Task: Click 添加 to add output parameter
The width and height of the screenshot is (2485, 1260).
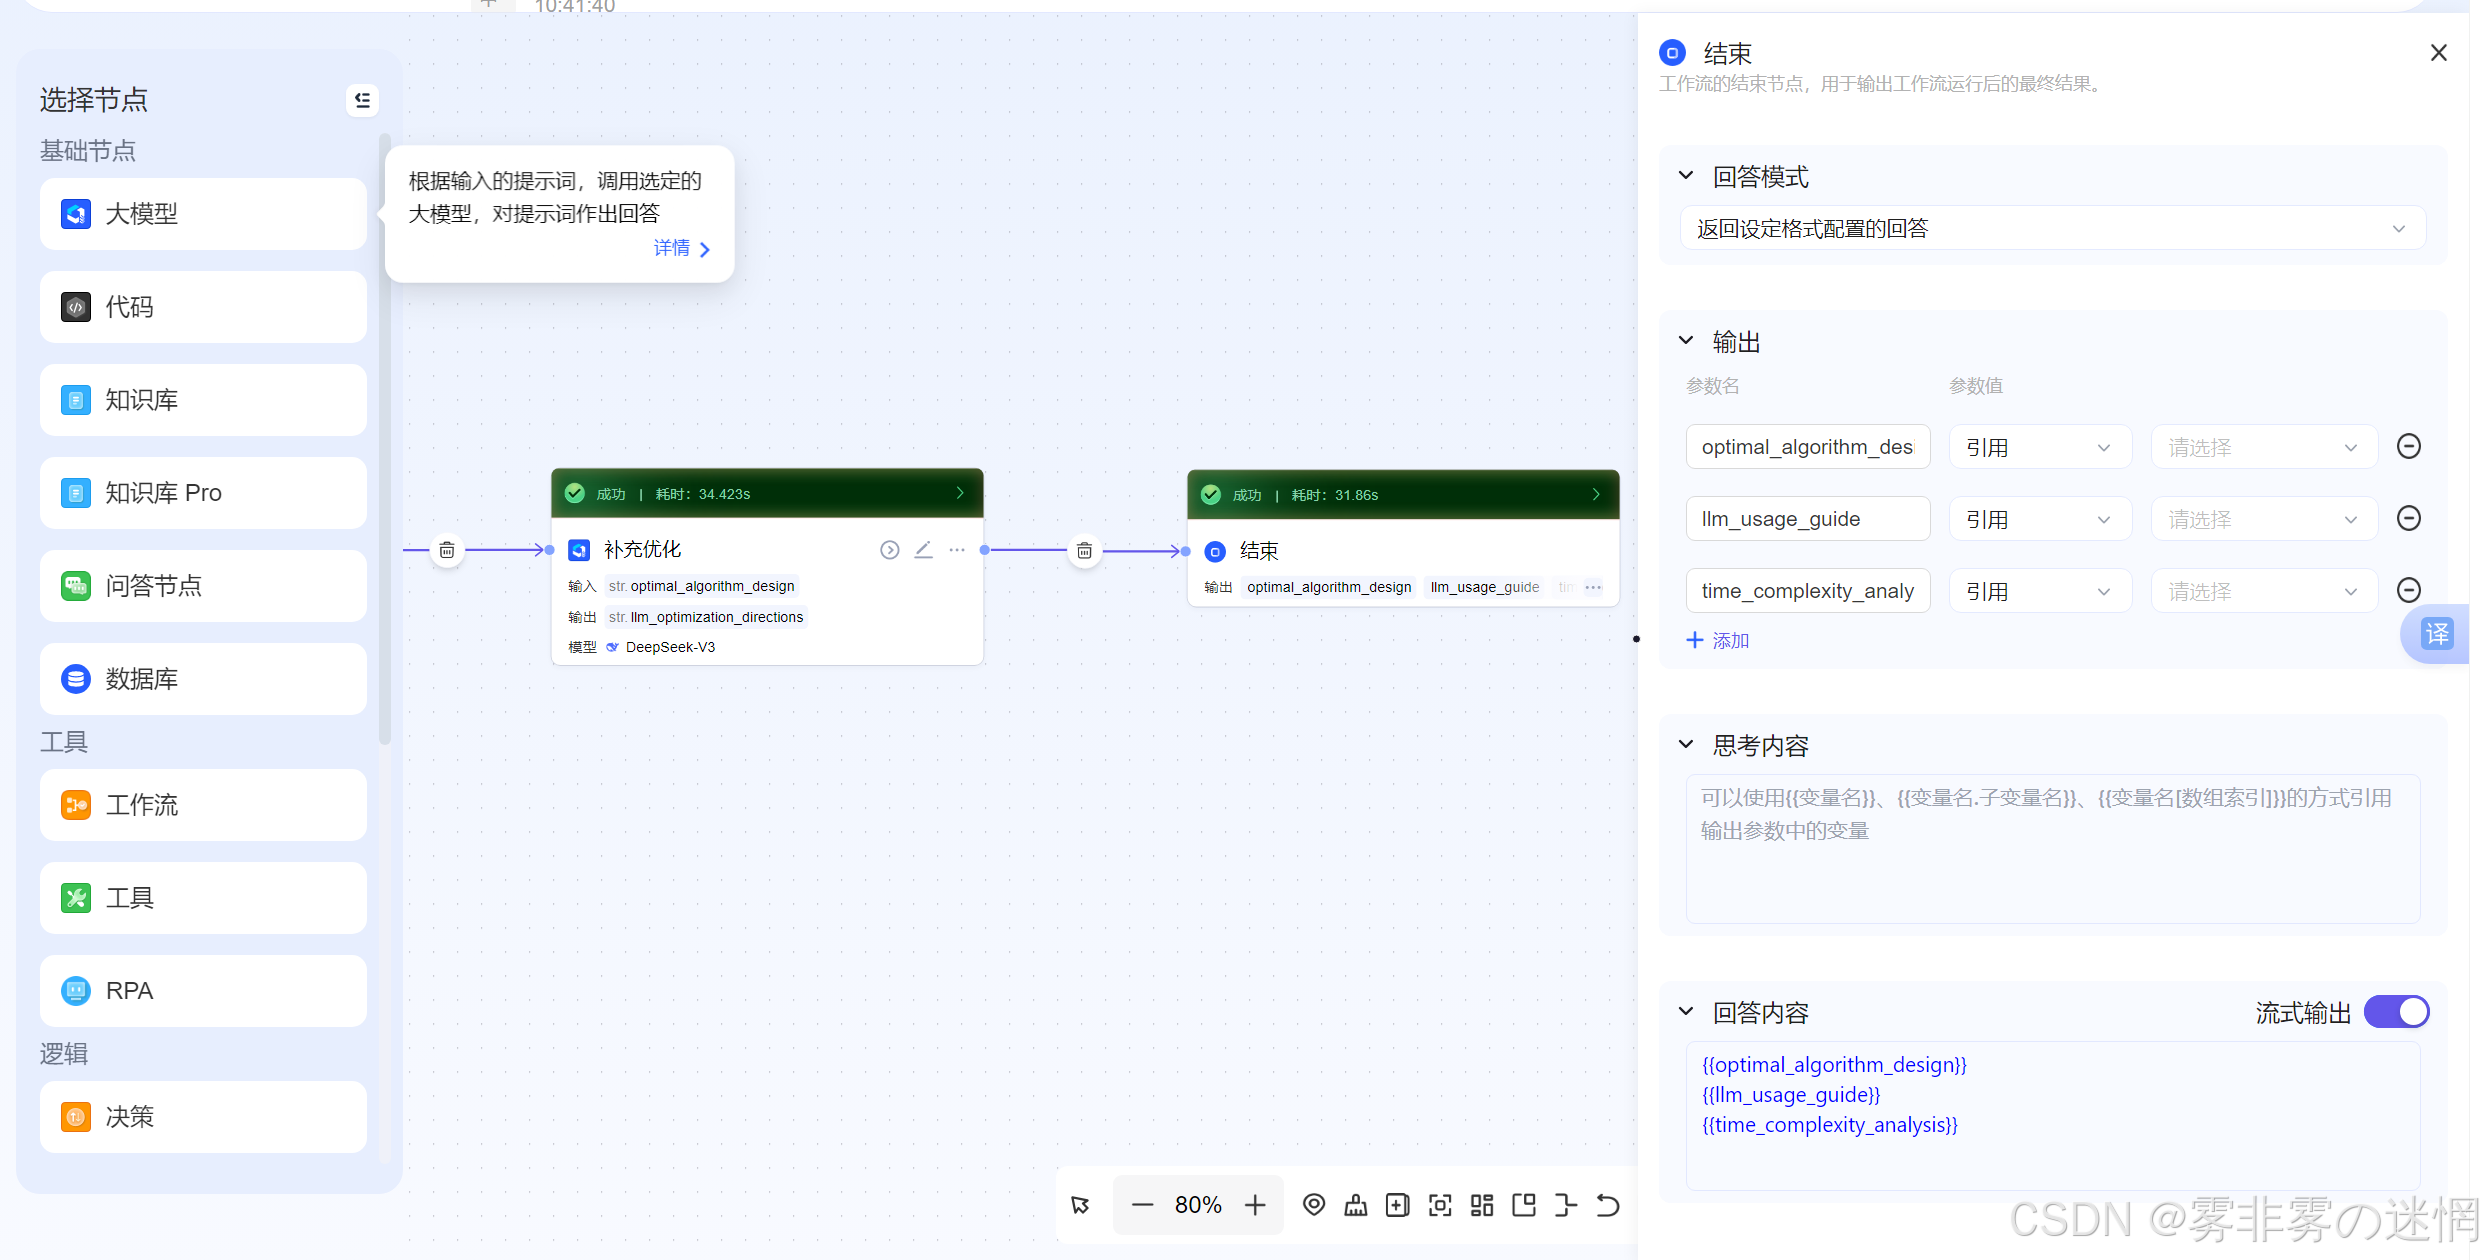Action: click(x=1718, y=640)
